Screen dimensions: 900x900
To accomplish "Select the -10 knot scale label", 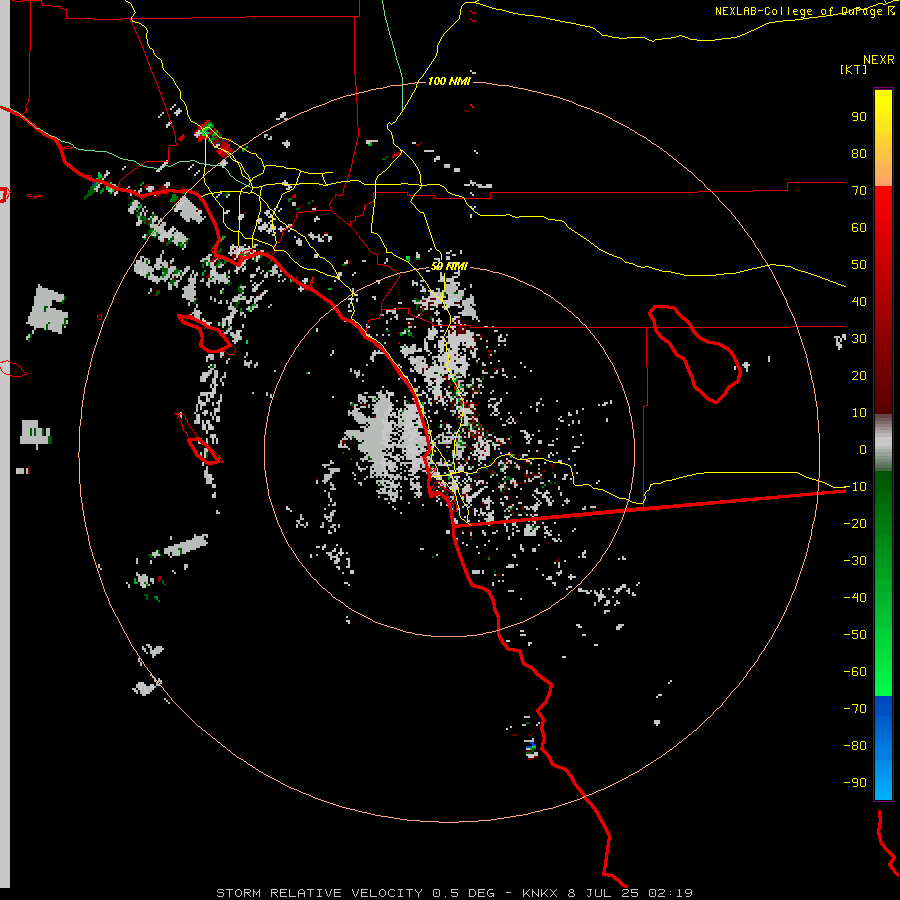I will [x=855, y=487].
